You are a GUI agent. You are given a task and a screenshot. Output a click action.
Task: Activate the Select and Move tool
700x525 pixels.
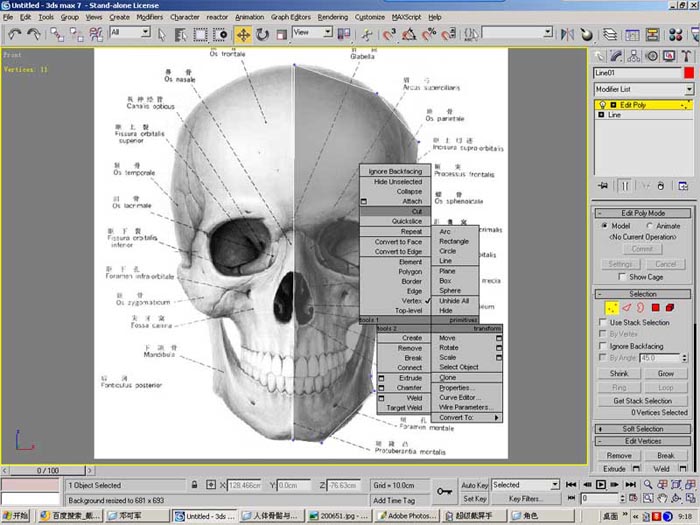coord(243,34)
